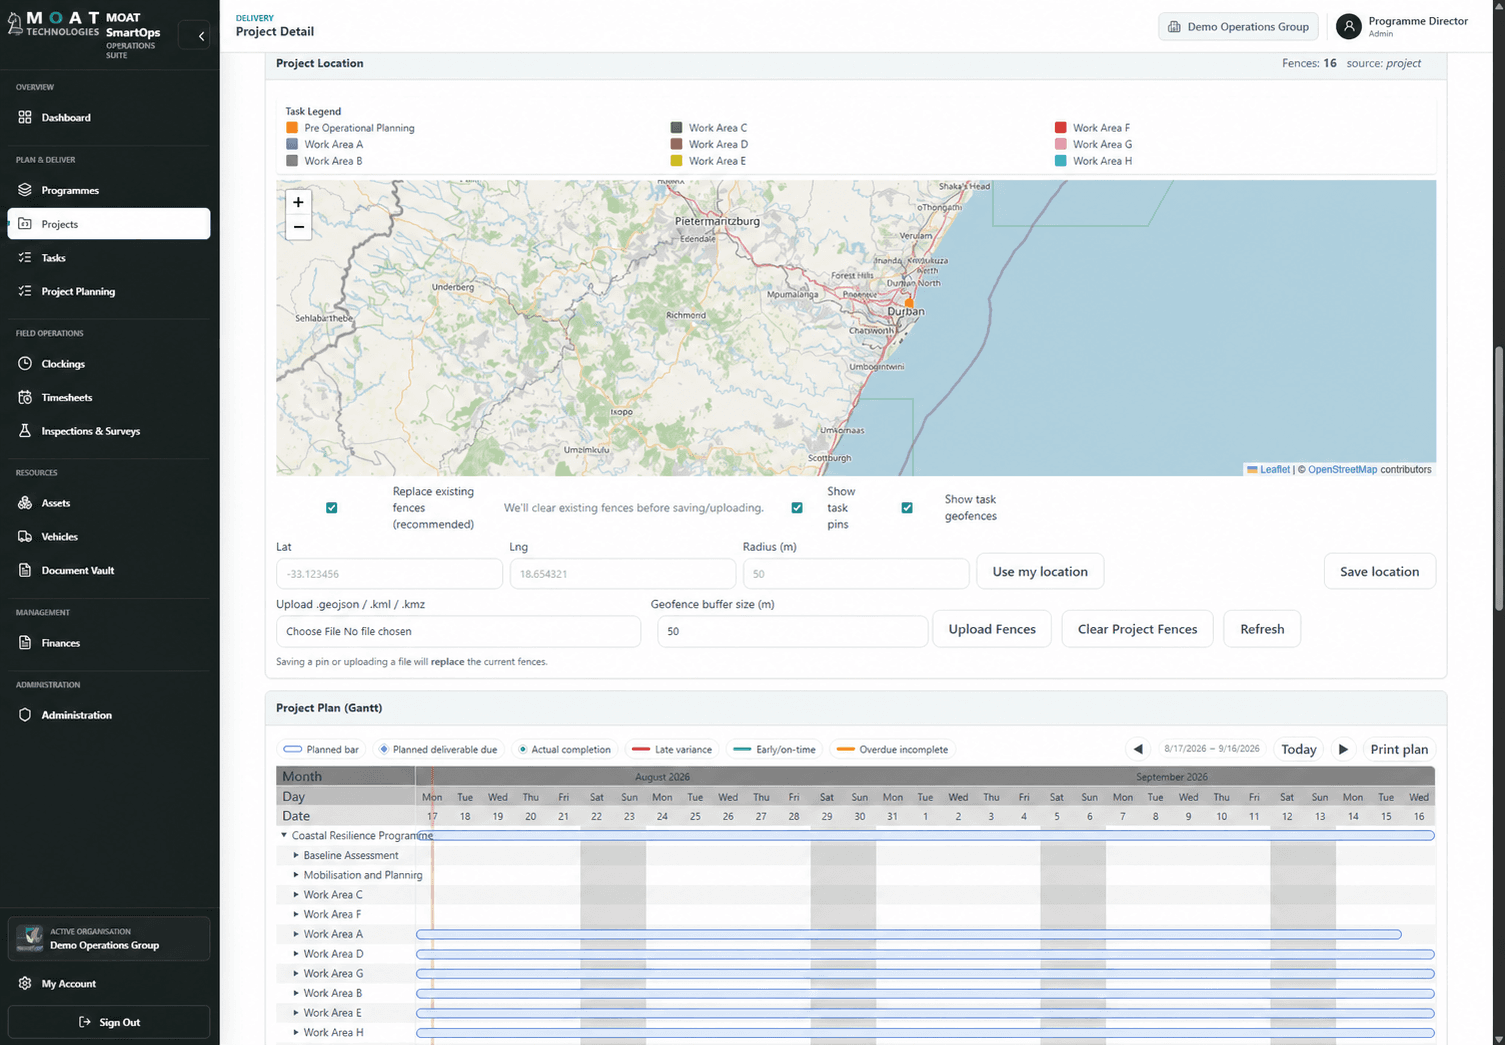This screenshot has height=1045, width=1505.
Task: Click Work Area A planned bar
Action: [x=909, y=934]
